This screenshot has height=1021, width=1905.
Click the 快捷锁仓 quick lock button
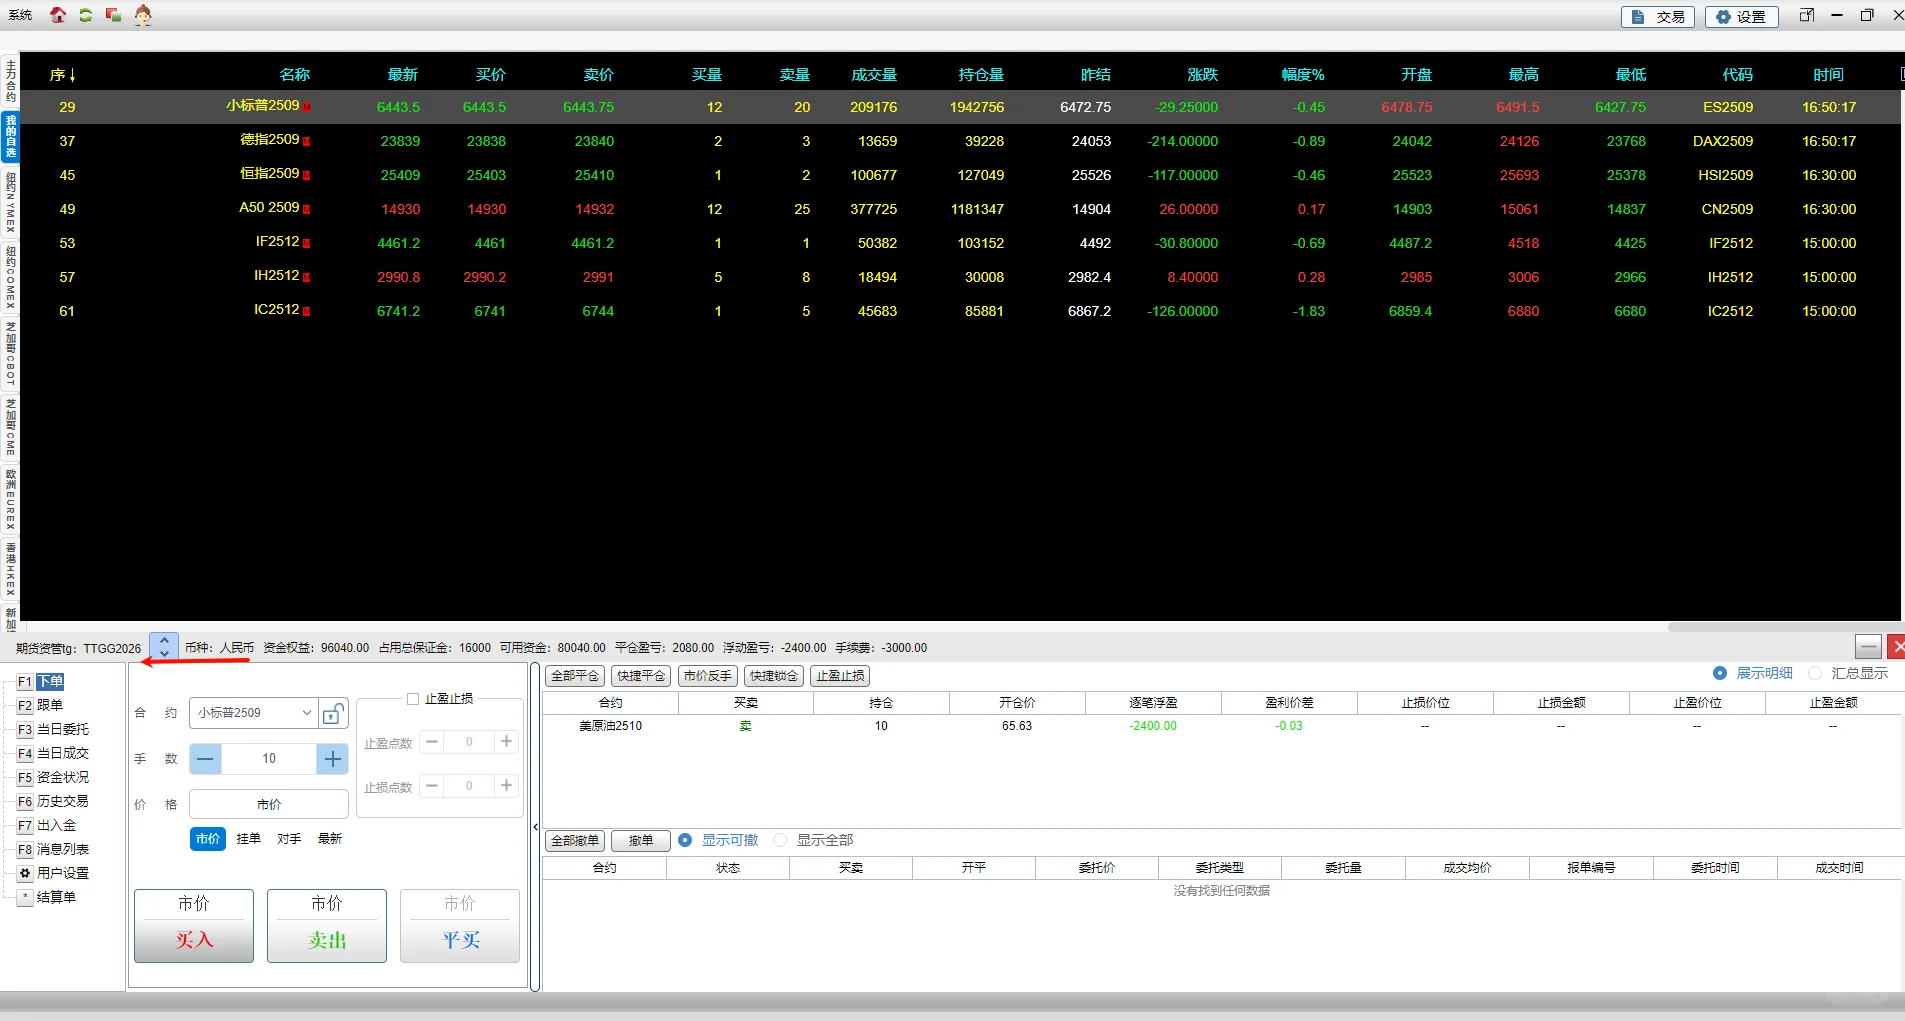click(774, 676)
